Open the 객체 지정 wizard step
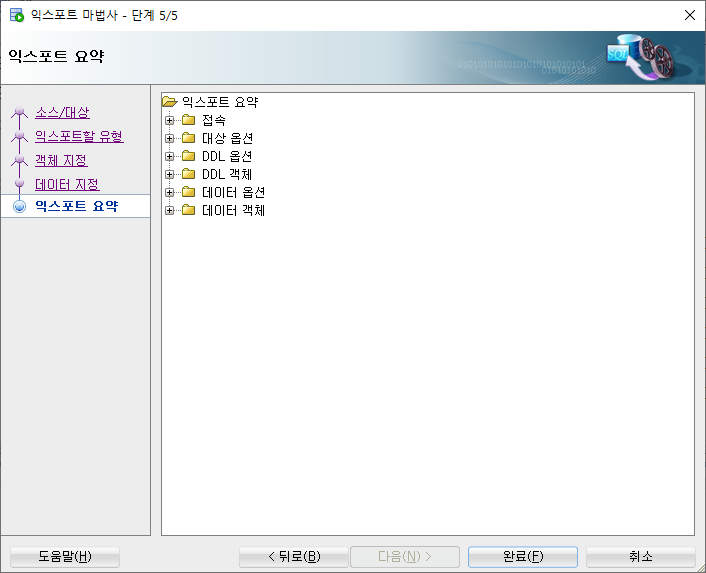Viewport: 706px width, 573px height. (61, 161)
